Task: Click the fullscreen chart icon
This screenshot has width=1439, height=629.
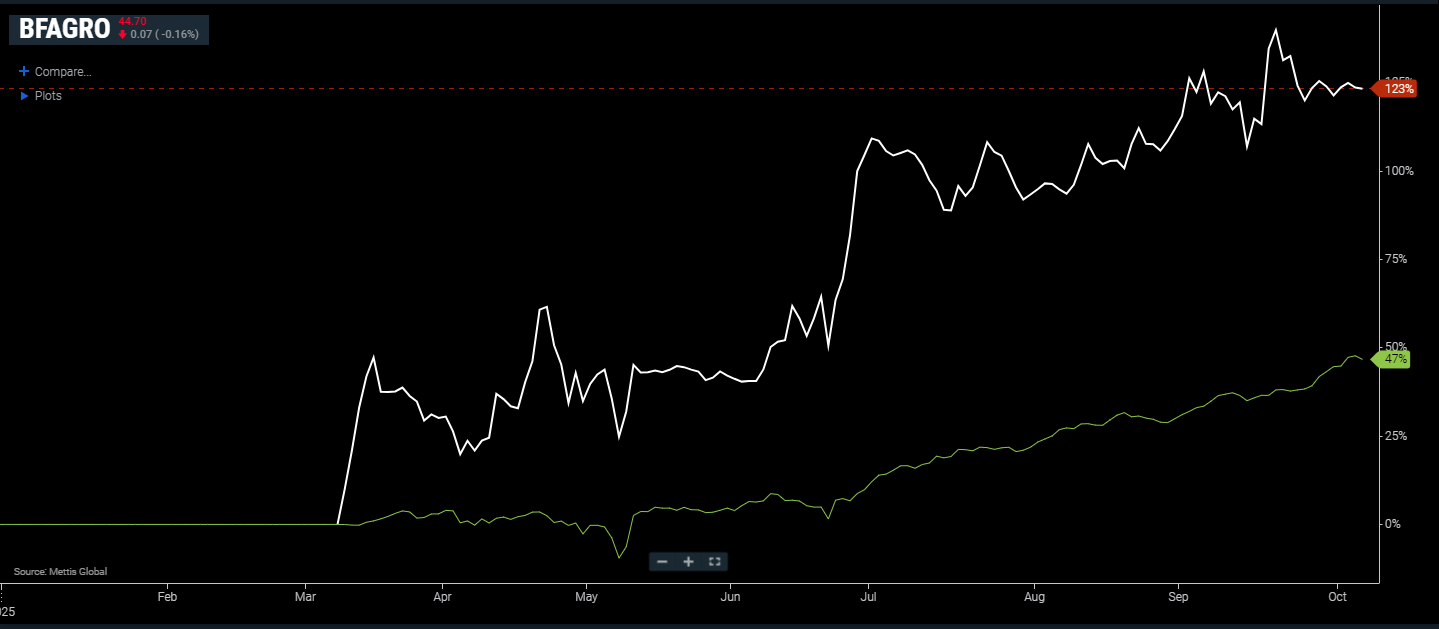Action: [714, 562]
